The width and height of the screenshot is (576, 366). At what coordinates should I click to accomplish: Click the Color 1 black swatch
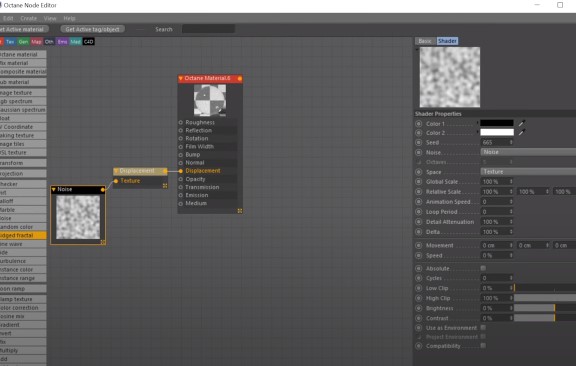(497, 123)
